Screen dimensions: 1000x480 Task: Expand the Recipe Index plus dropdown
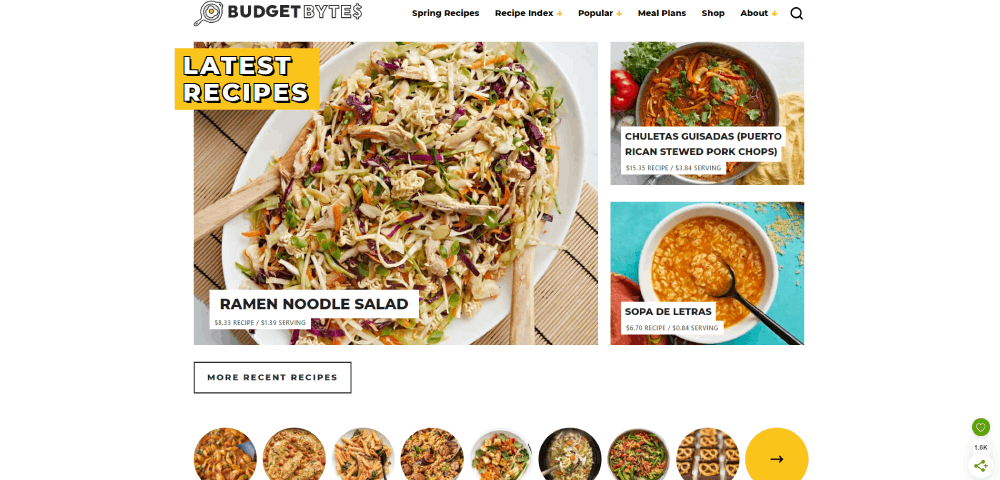[559, 13]
